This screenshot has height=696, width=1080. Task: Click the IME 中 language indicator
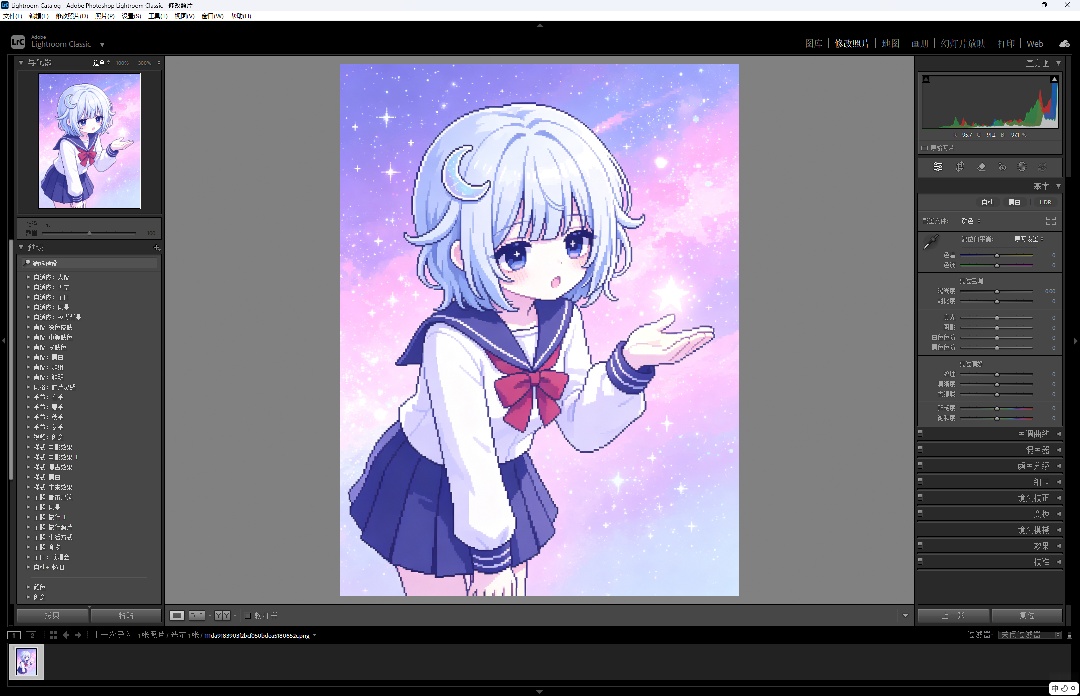point(1055,688)
